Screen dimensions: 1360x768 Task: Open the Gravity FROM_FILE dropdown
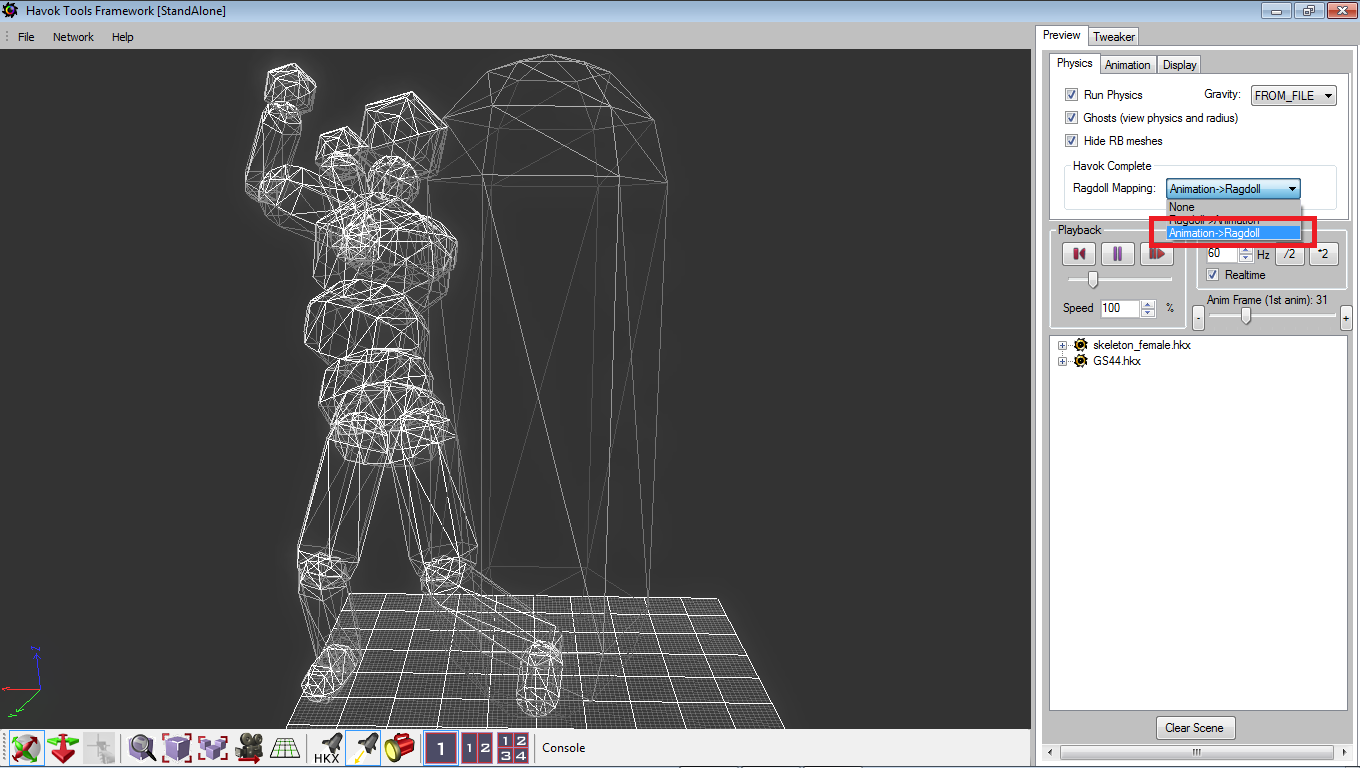coord(1294,95)
